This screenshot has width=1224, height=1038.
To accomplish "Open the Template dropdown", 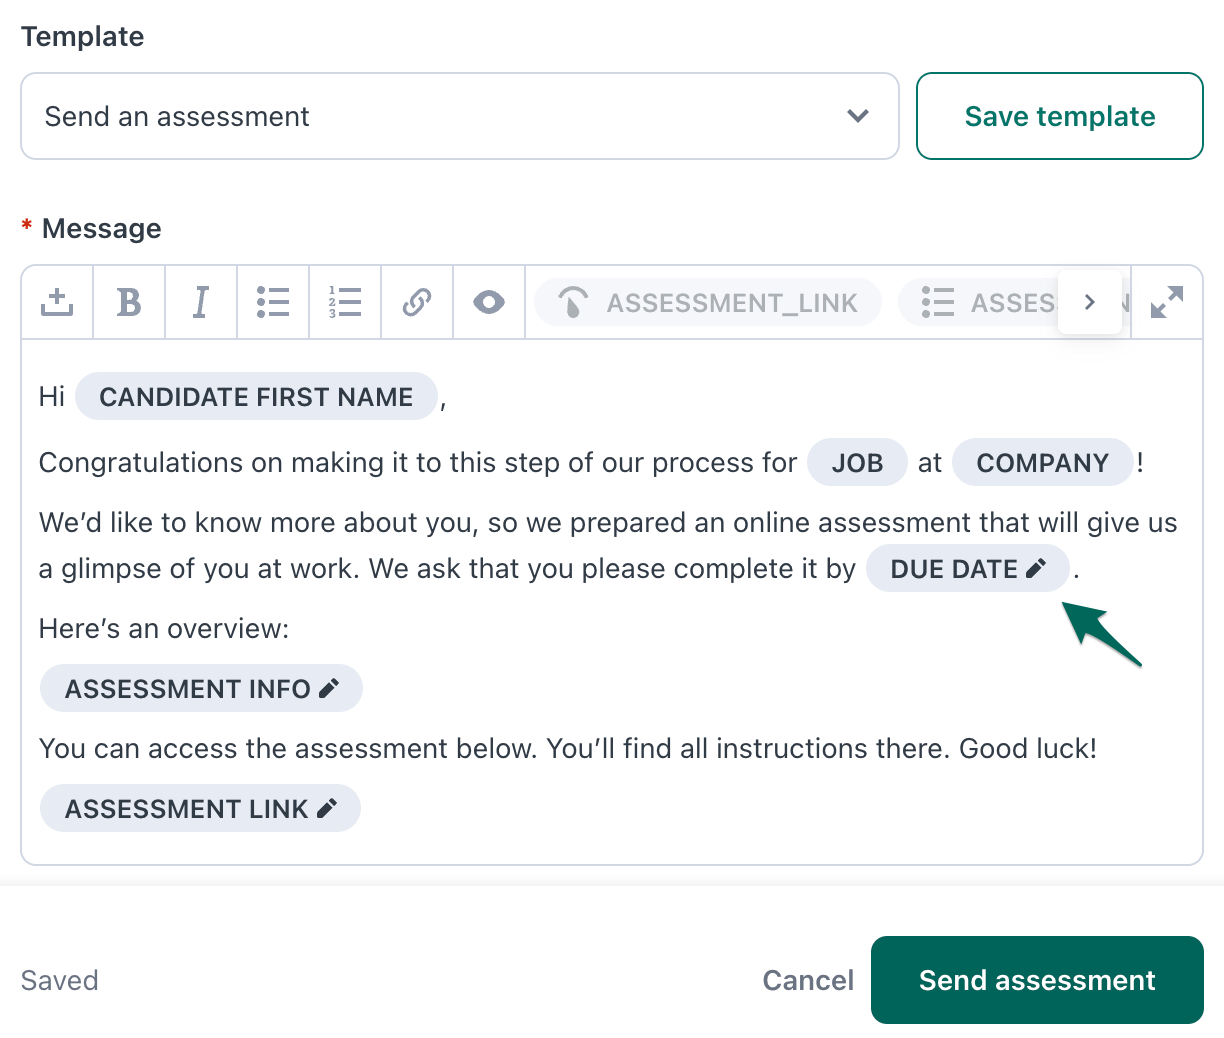I will pos(459,116).
